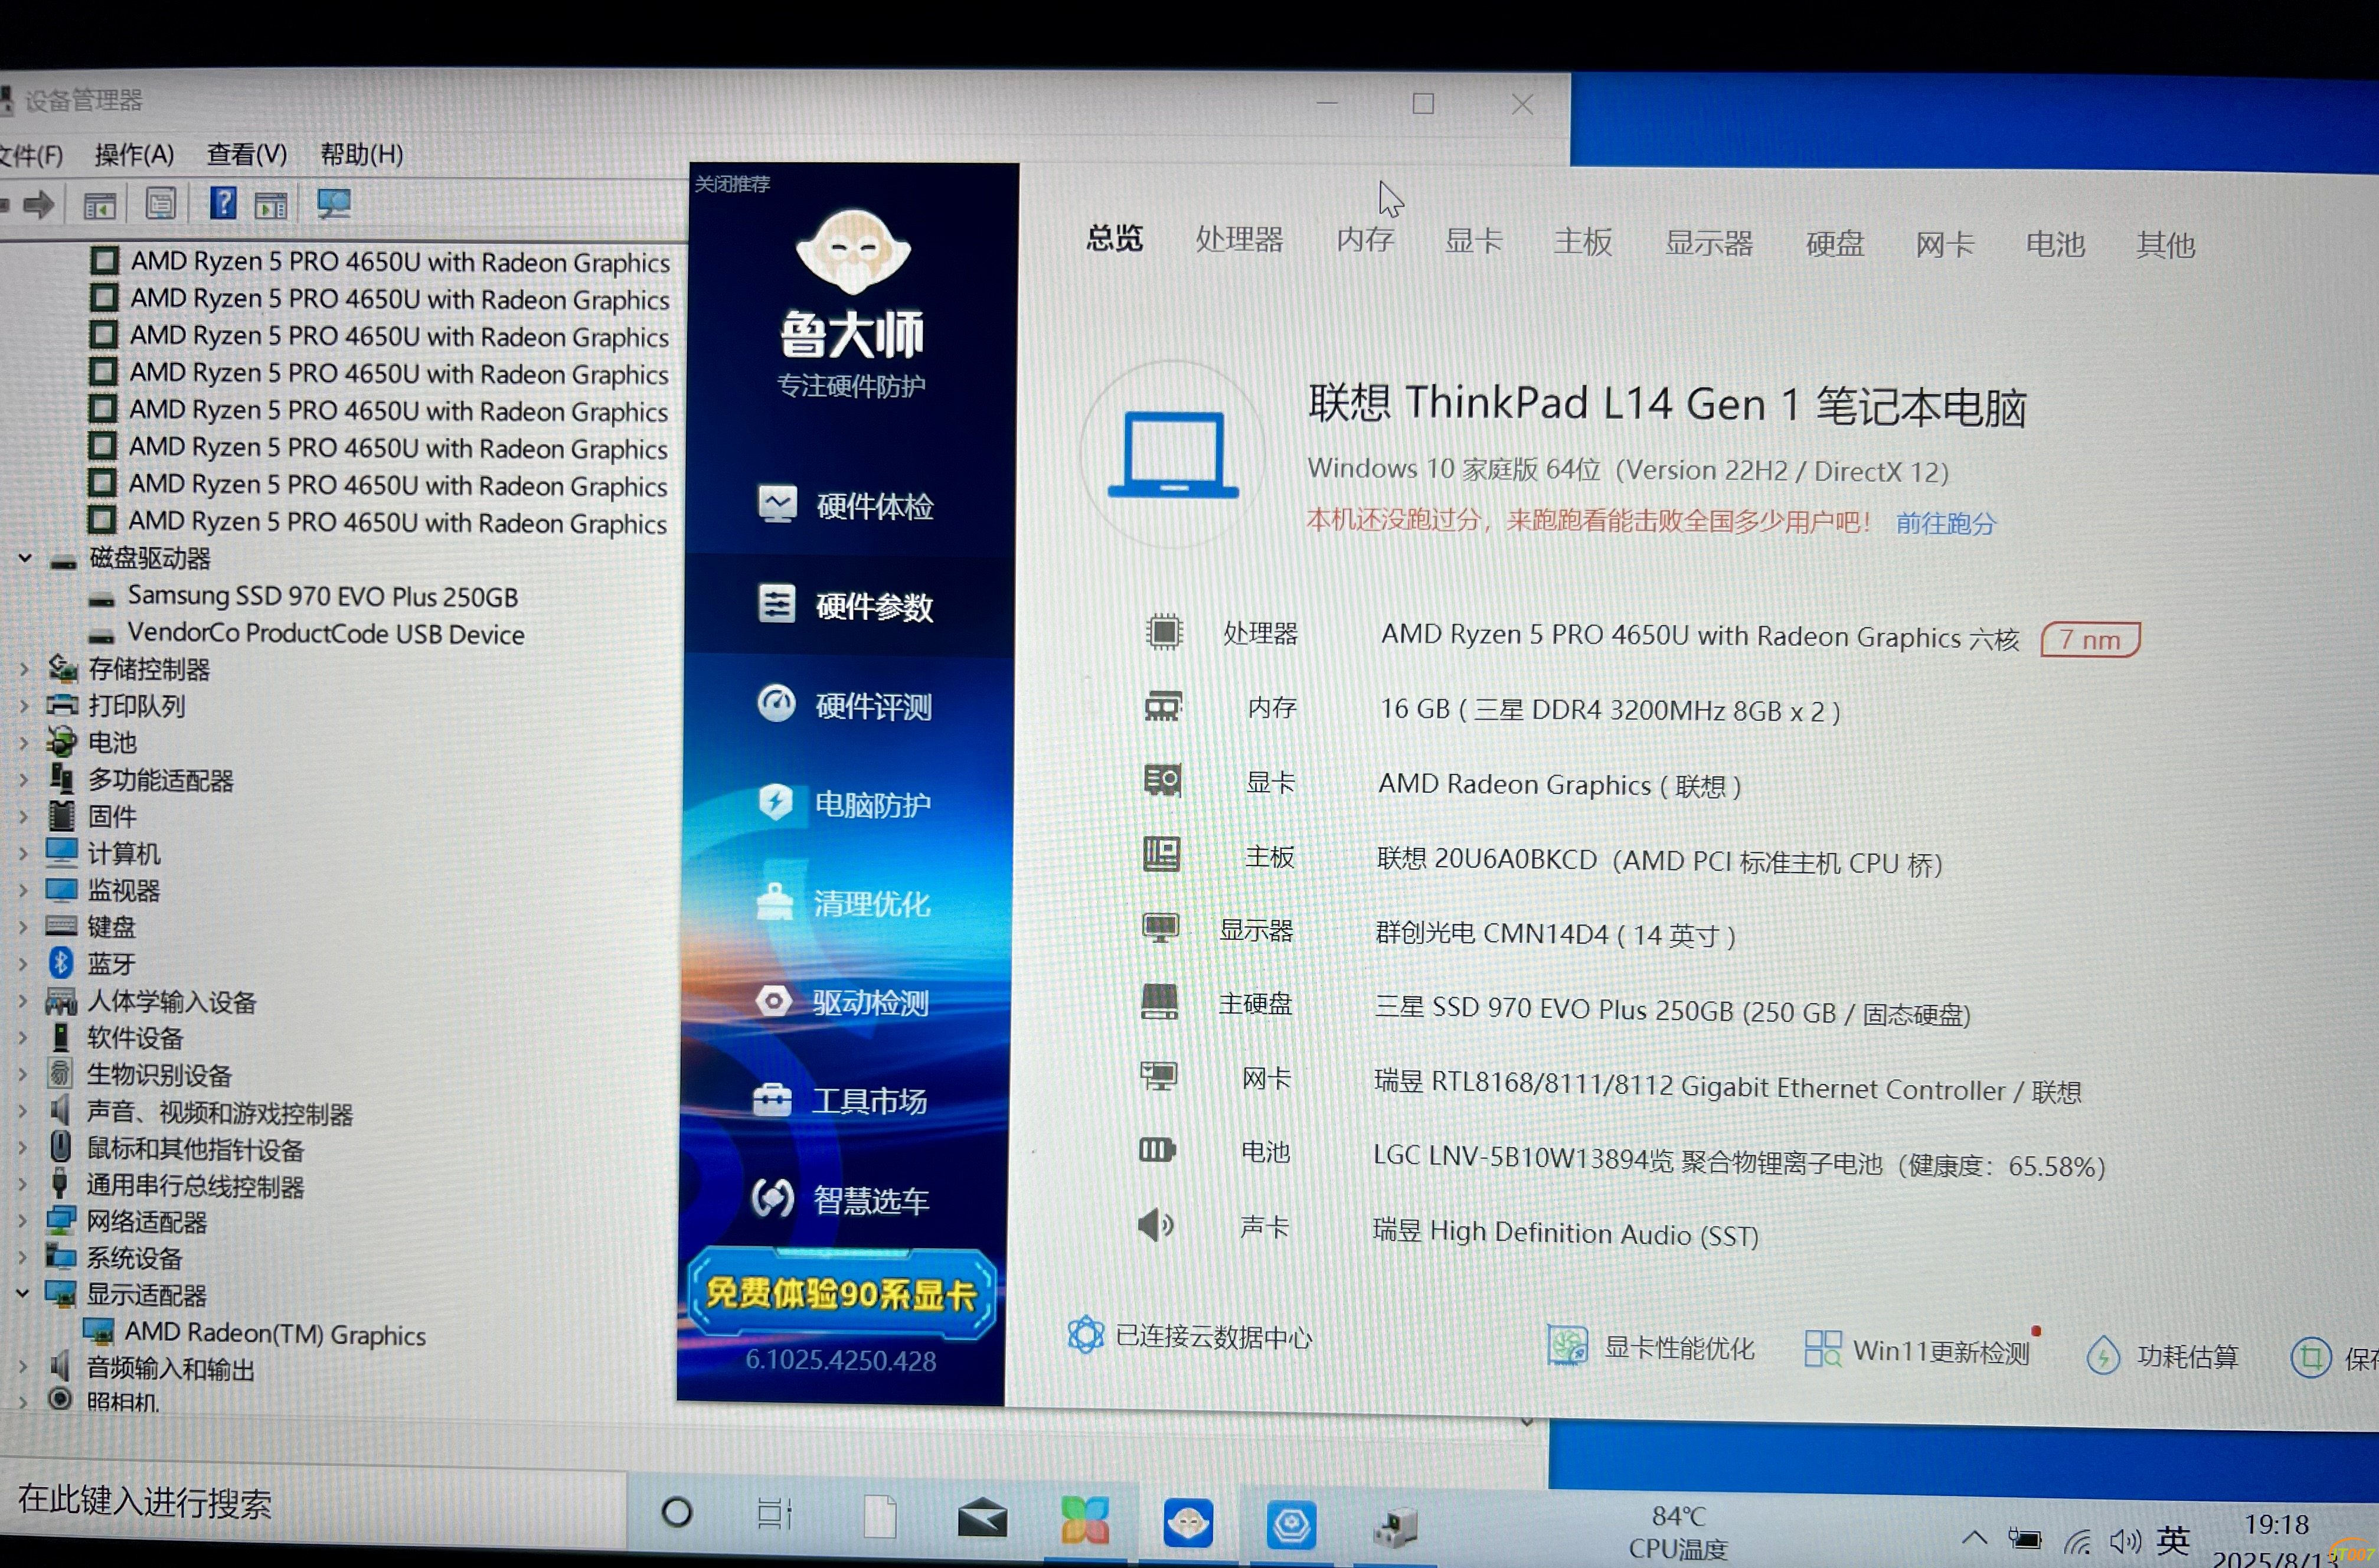Expand the 蓝牙 tree node
The image size is (2379, 1568).
[x=23, y=964]
